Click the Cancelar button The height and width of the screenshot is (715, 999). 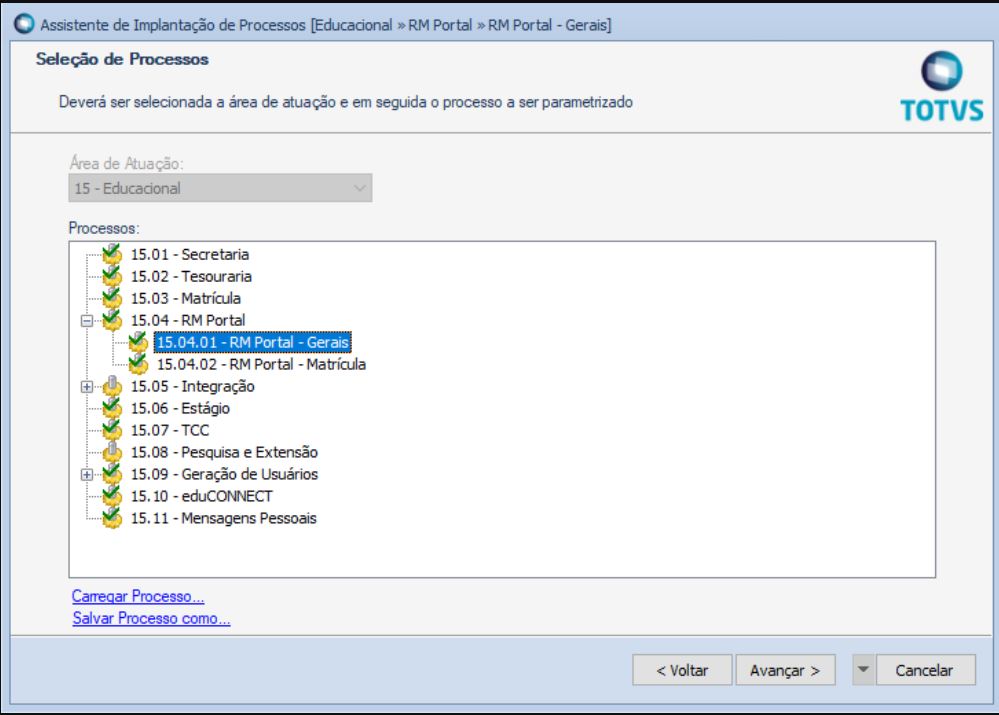pos(925,670)
